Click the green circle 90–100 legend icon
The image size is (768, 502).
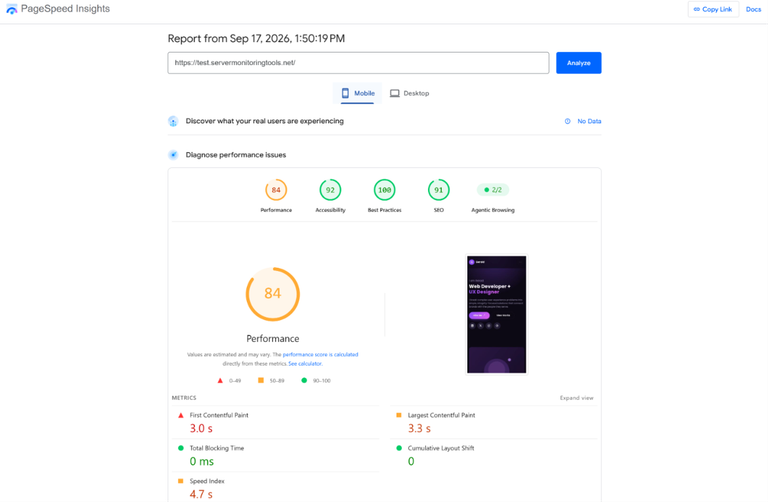point(304,380)
